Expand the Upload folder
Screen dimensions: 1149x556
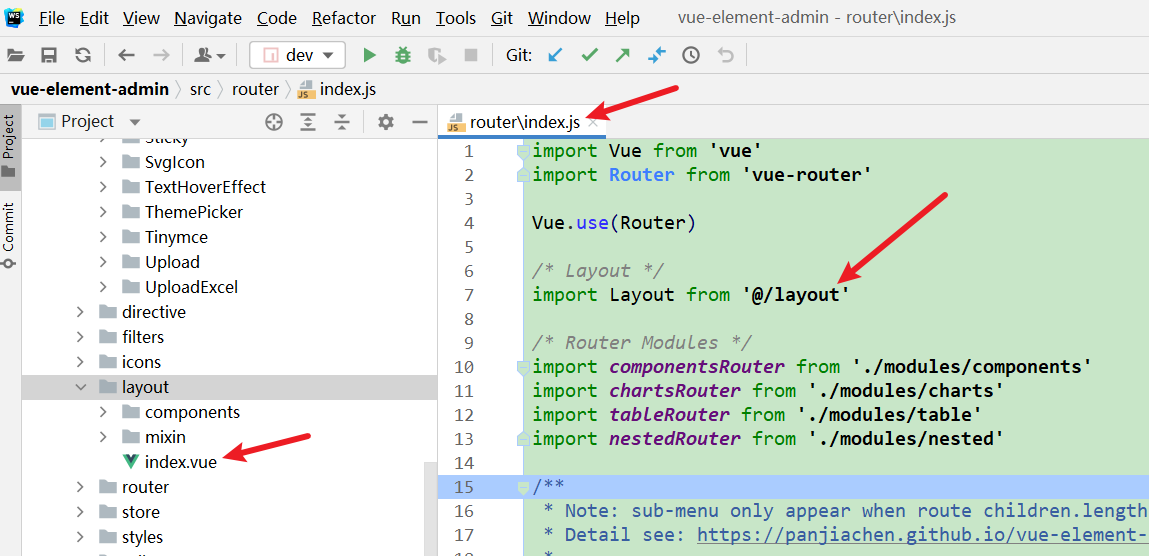point(104,262)
